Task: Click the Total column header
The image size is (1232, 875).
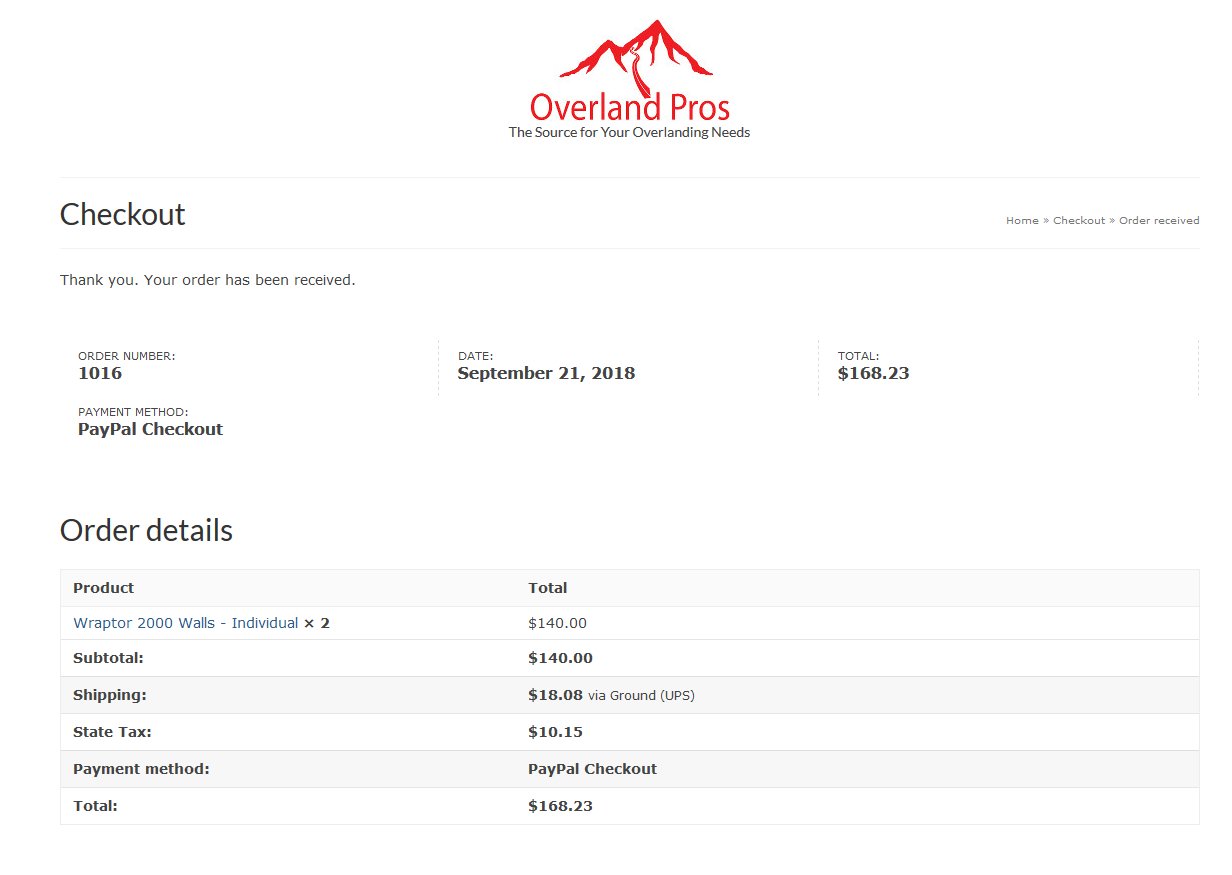Action: coord(547,588)
